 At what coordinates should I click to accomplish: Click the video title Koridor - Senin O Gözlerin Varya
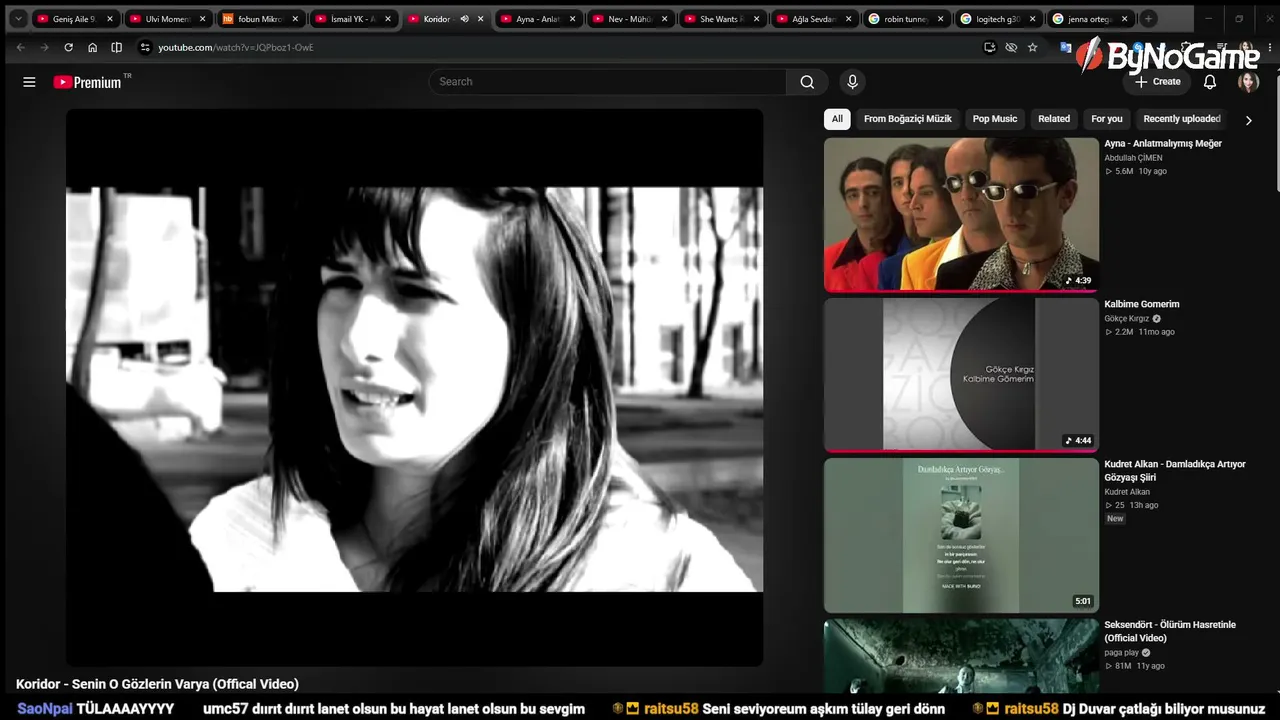pyautogui.click(x=157, y=684)
